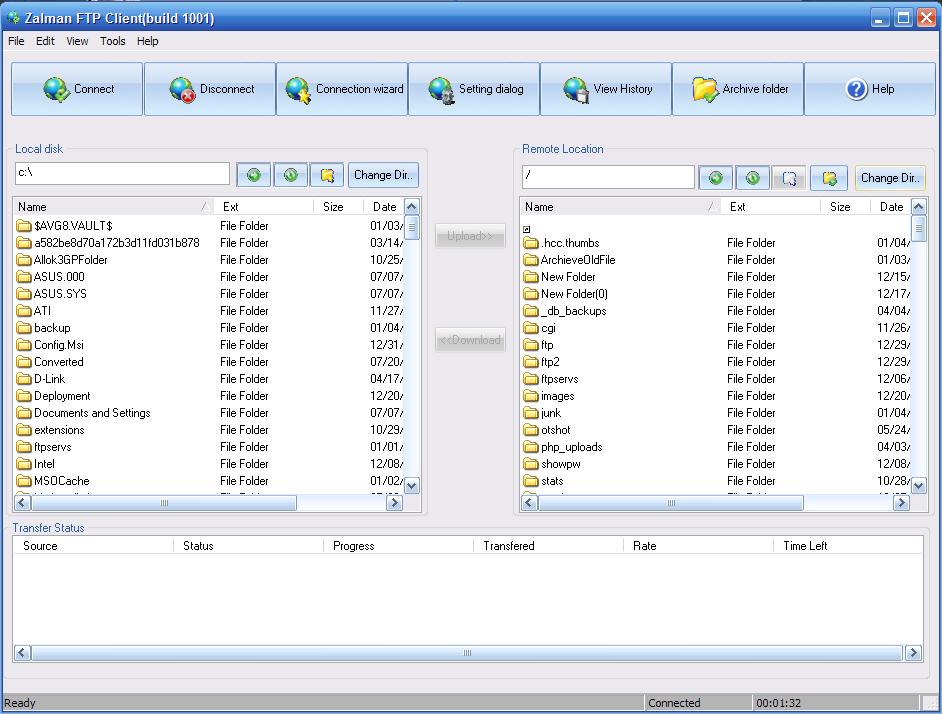Viewport: 942px width, 714px height.
Task: Click the remote path field showing /
Action: point(608,177)
